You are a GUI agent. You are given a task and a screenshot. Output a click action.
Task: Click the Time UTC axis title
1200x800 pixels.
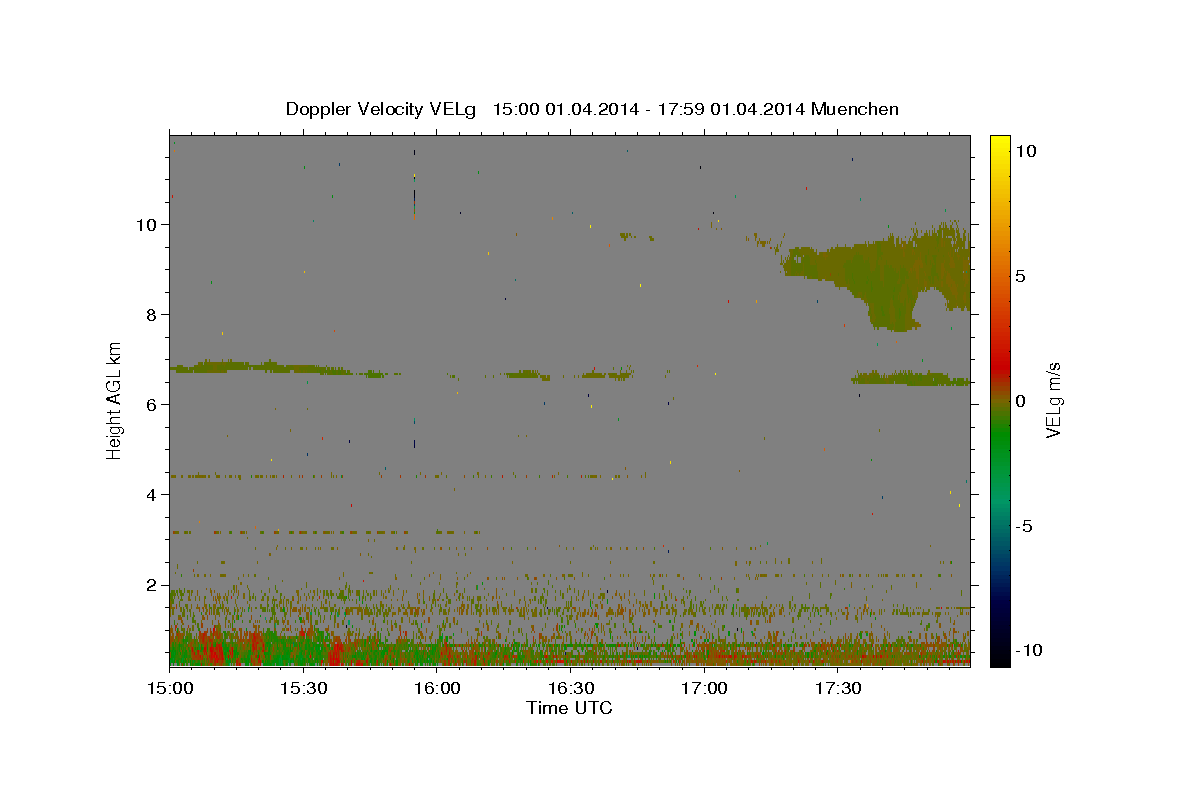pyautogui.click(x=569, y=708)
